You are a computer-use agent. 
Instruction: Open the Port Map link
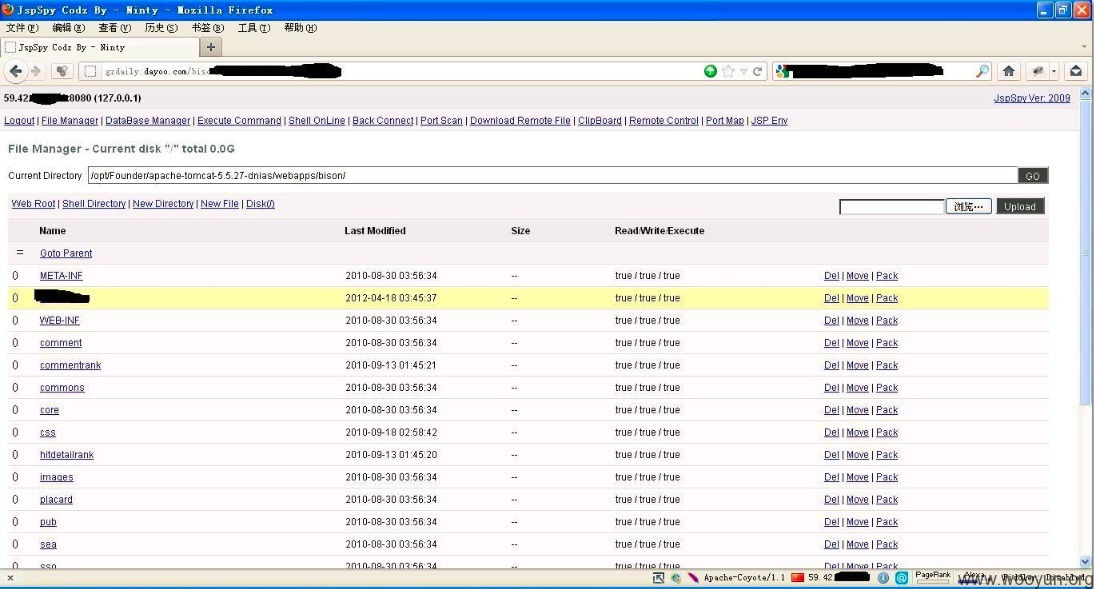(725, 121)
